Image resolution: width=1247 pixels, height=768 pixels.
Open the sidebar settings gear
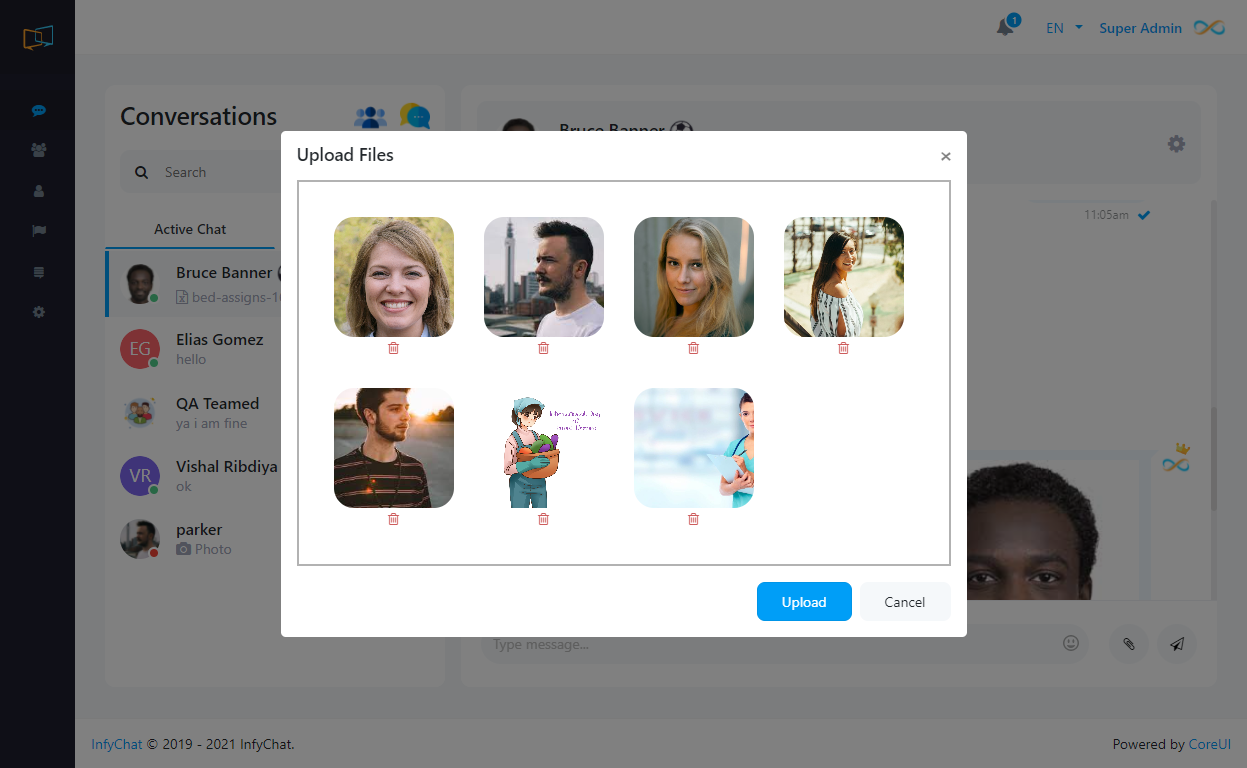[x=38, y=312]
